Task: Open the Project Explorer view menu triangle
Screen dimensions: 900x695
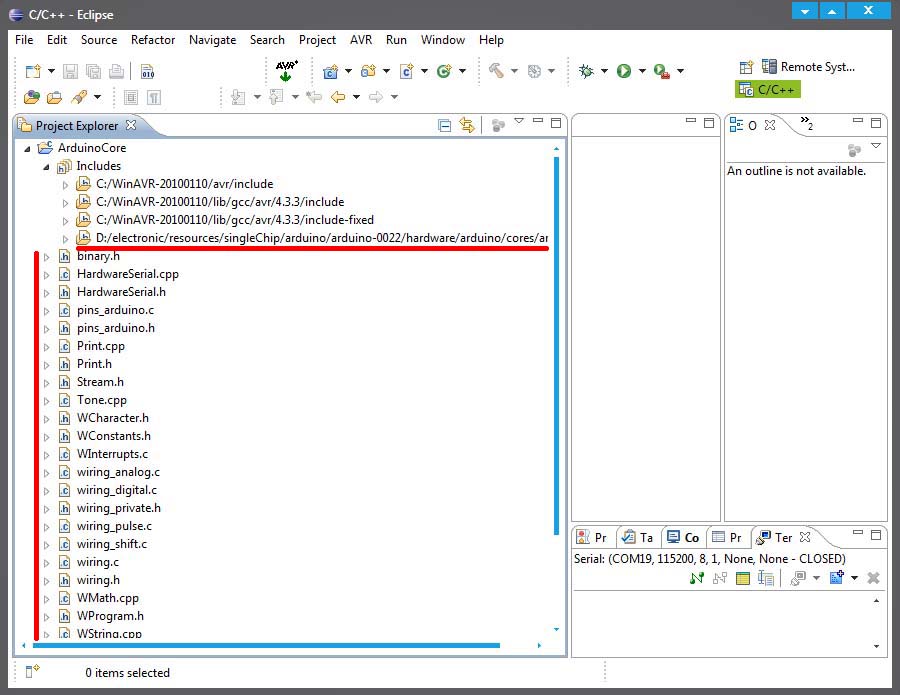Action: pos(519,121)
